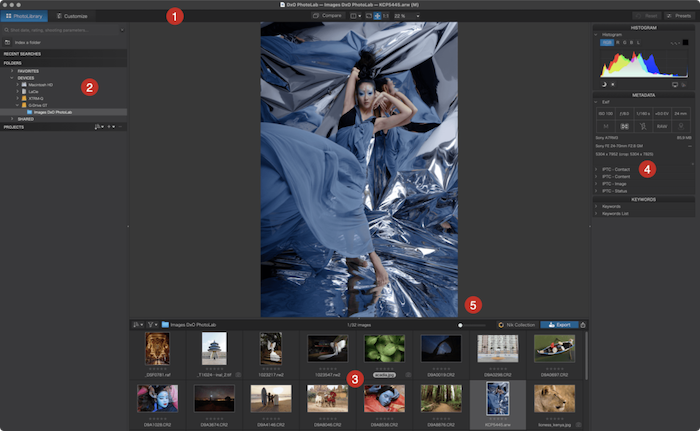This screenshot has width=700, height=431.
Task: Show shadow clipping (moon icon) under histogram
Action: (x=605, y=84)
